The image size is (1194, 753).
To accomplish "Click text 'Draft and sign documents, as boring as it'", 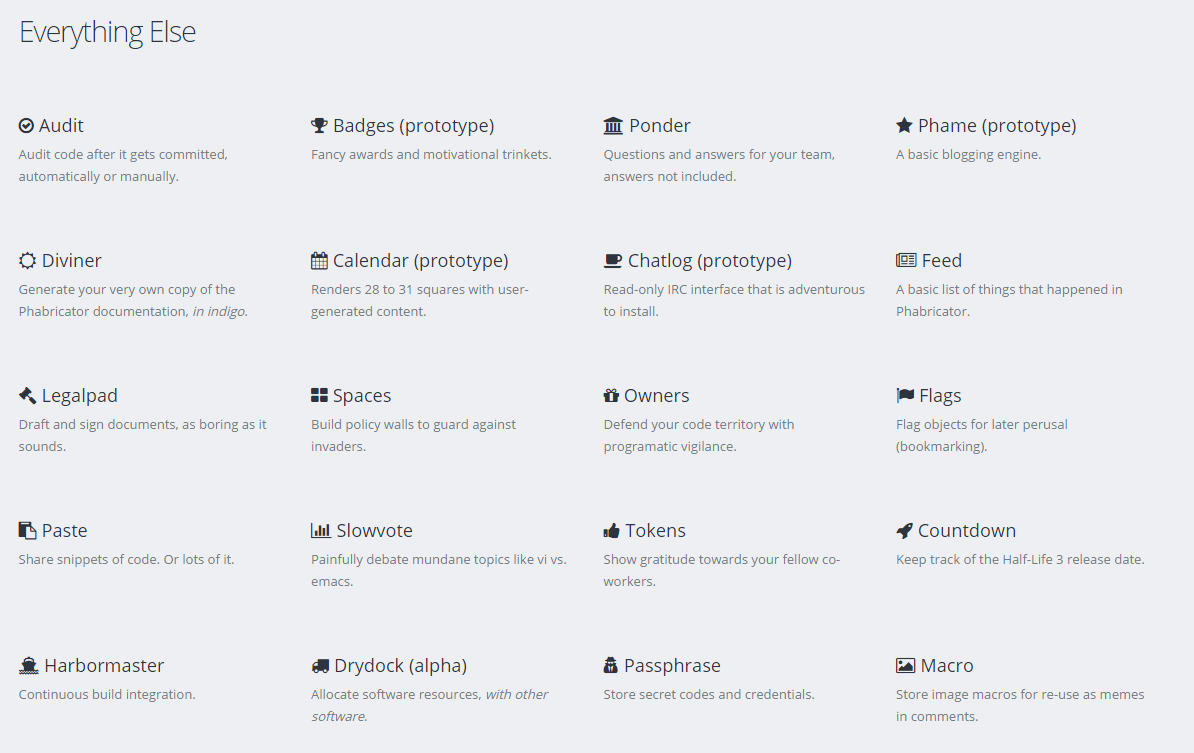I will 142,424.
